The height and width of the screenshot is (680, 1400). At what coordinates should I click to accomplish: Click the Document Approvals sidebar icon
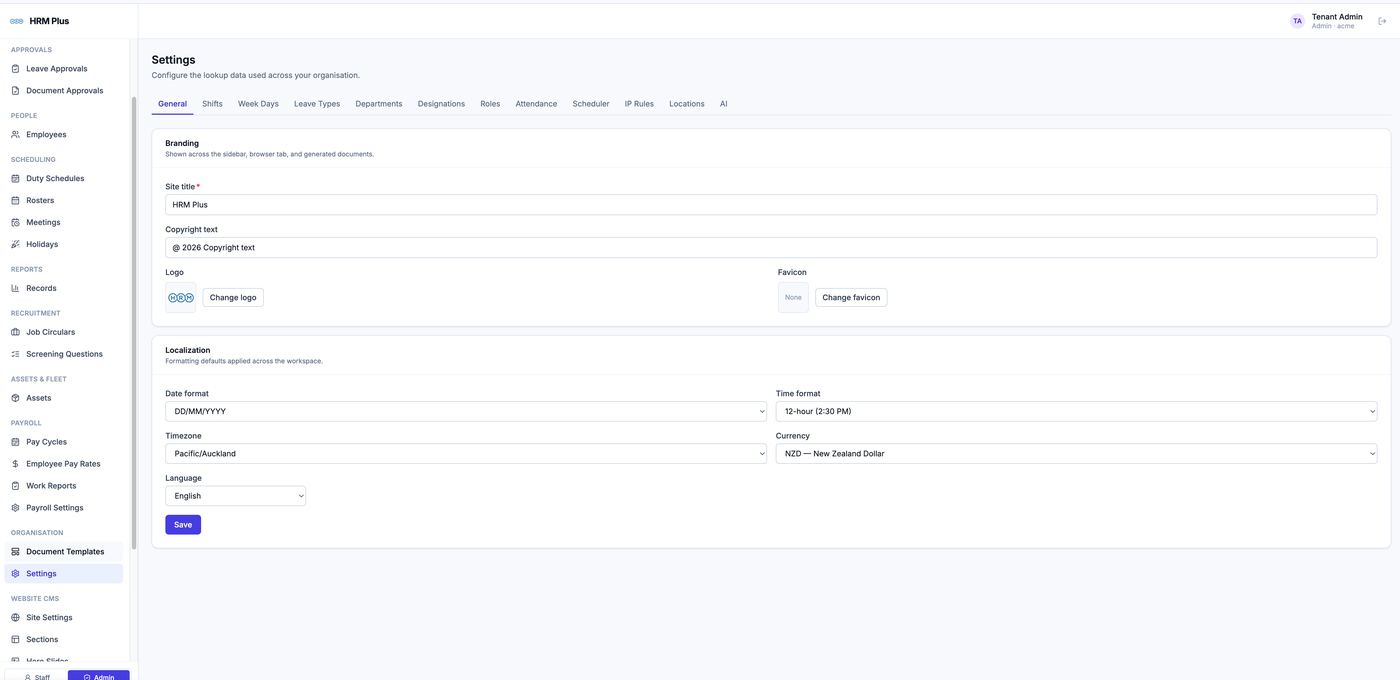pos(15,91)
